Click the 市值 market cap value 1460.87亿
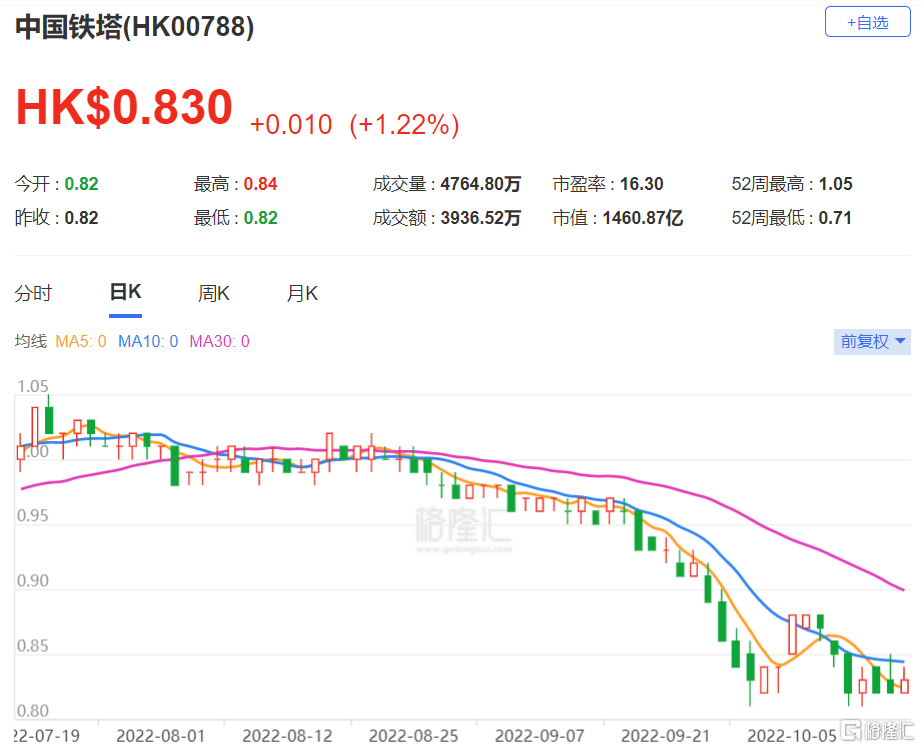The width and height of the screenshot is (922, 748). [x=643, y=218]
